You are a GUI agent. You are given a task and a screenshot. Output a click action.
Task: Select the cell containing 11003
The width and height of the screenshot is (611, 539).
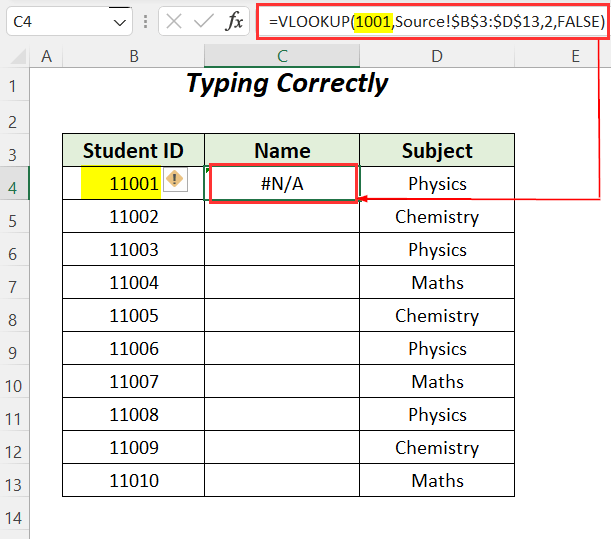point(133,249)
